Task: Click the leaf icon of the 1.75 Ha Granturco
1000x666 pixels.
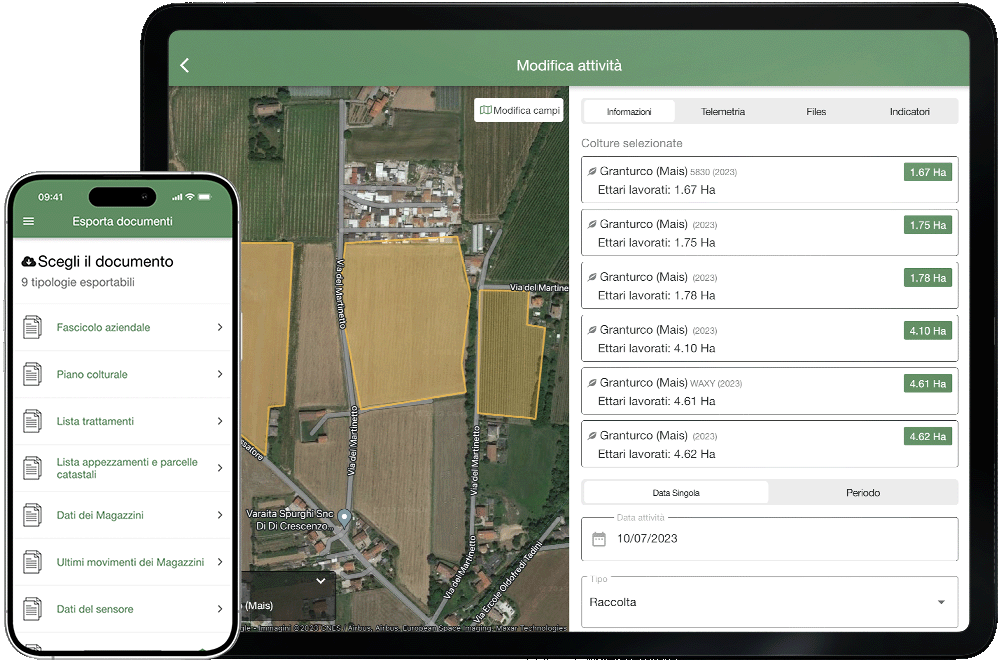Action: 592,225
